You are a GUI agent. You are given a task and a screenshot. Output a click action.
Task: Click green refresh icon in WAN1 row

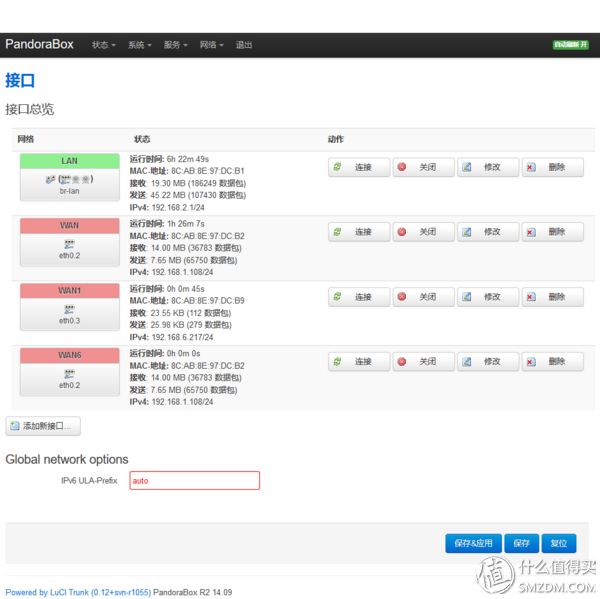click(x=337, y=297)
